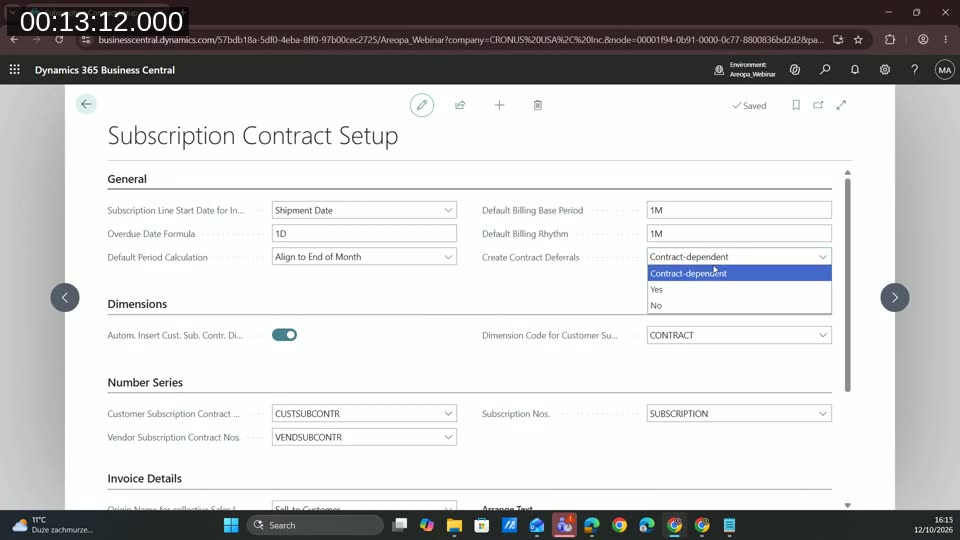Click the Saved status indicator

749,105
